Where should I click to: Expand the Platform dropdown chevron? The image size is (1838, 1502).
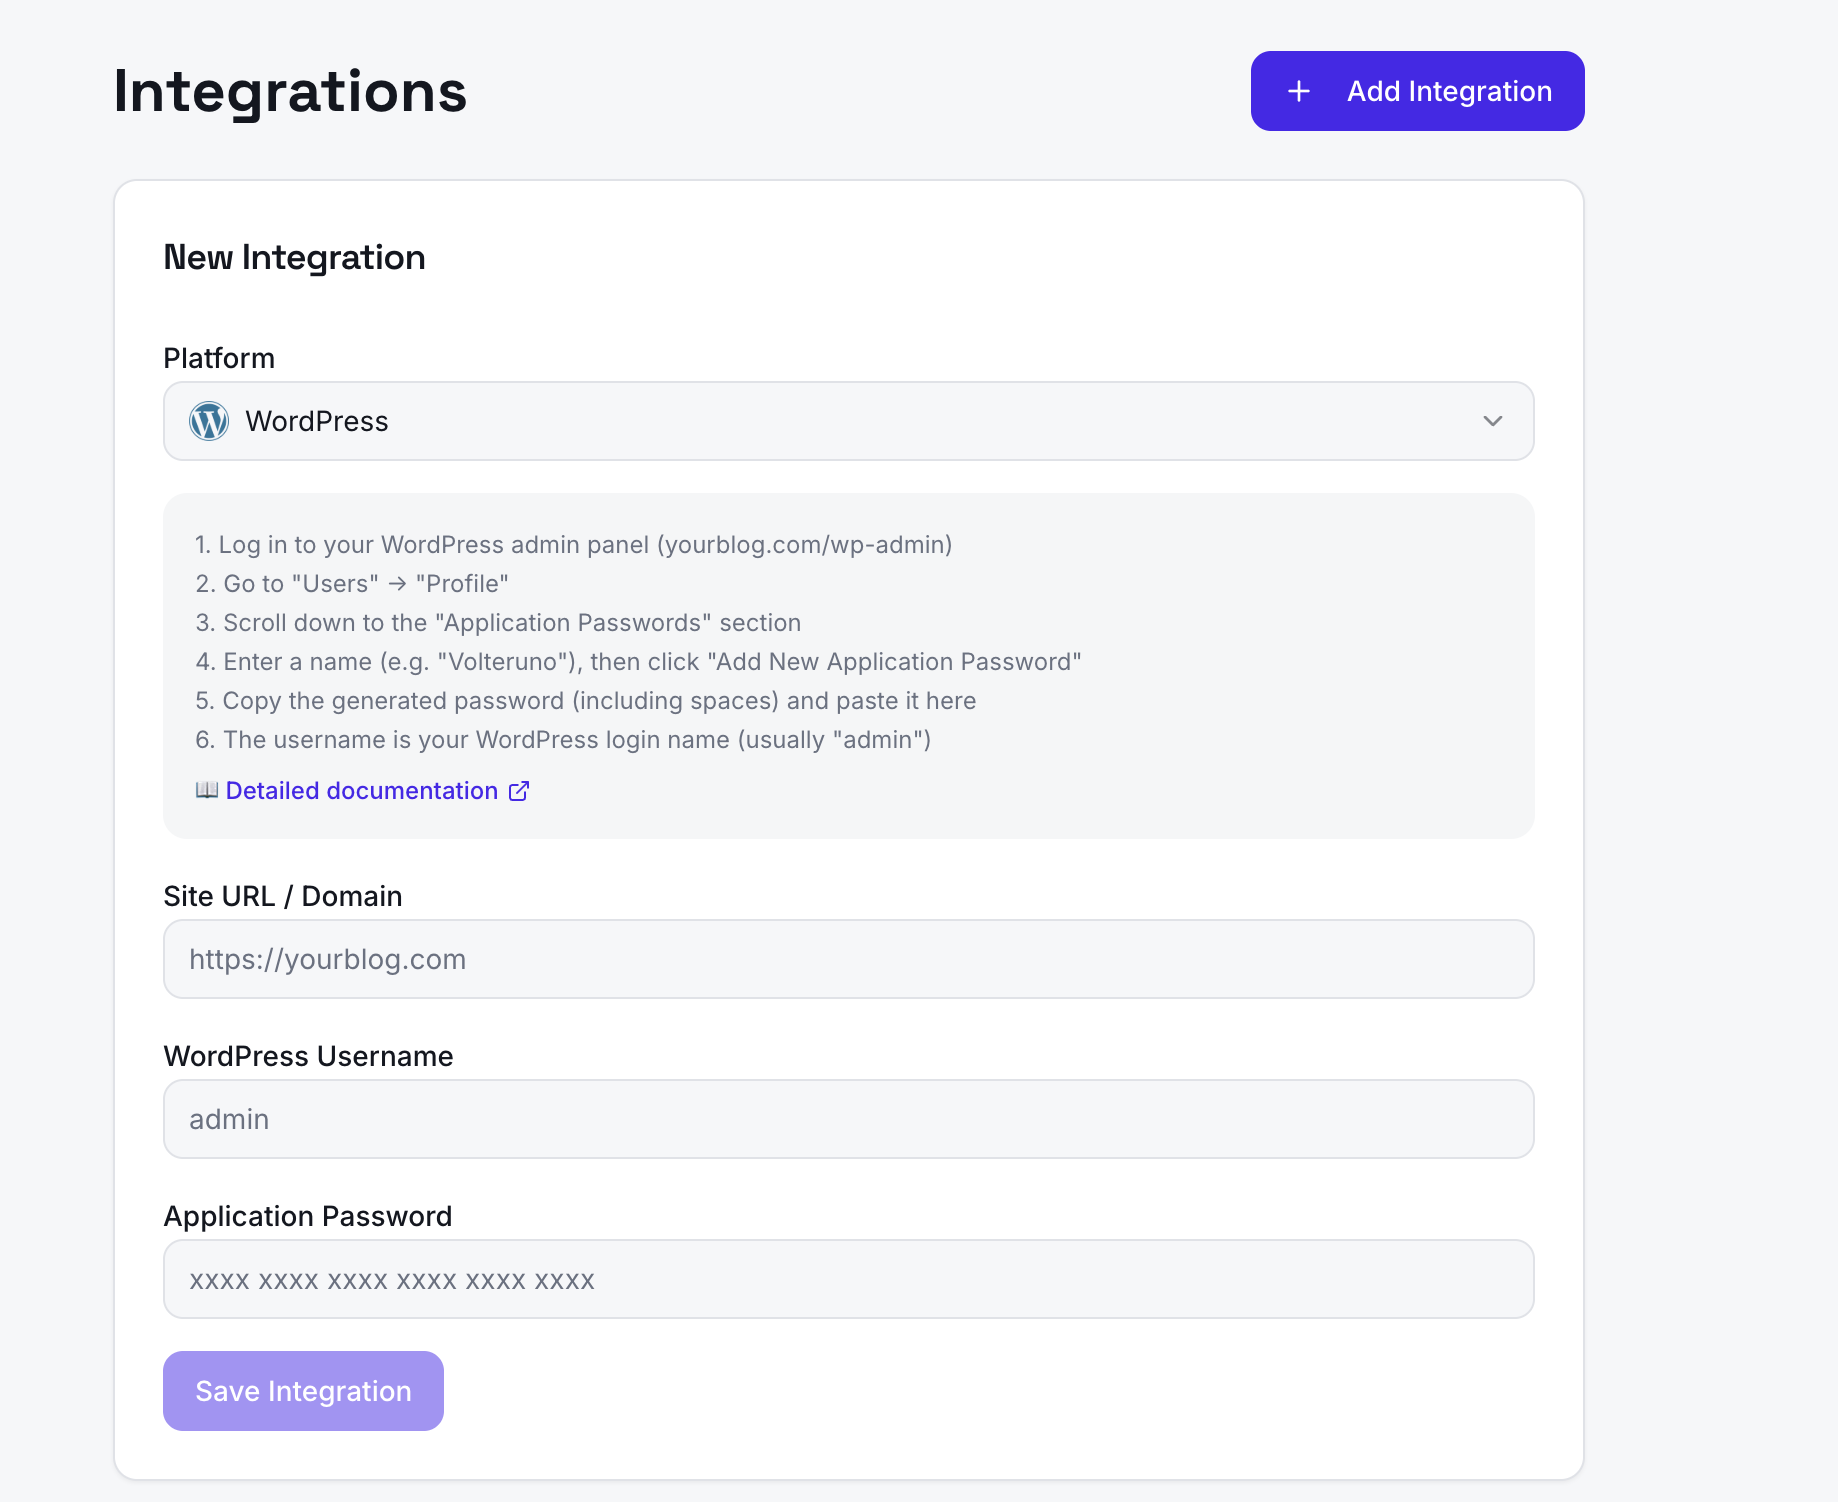(1492, 421)
